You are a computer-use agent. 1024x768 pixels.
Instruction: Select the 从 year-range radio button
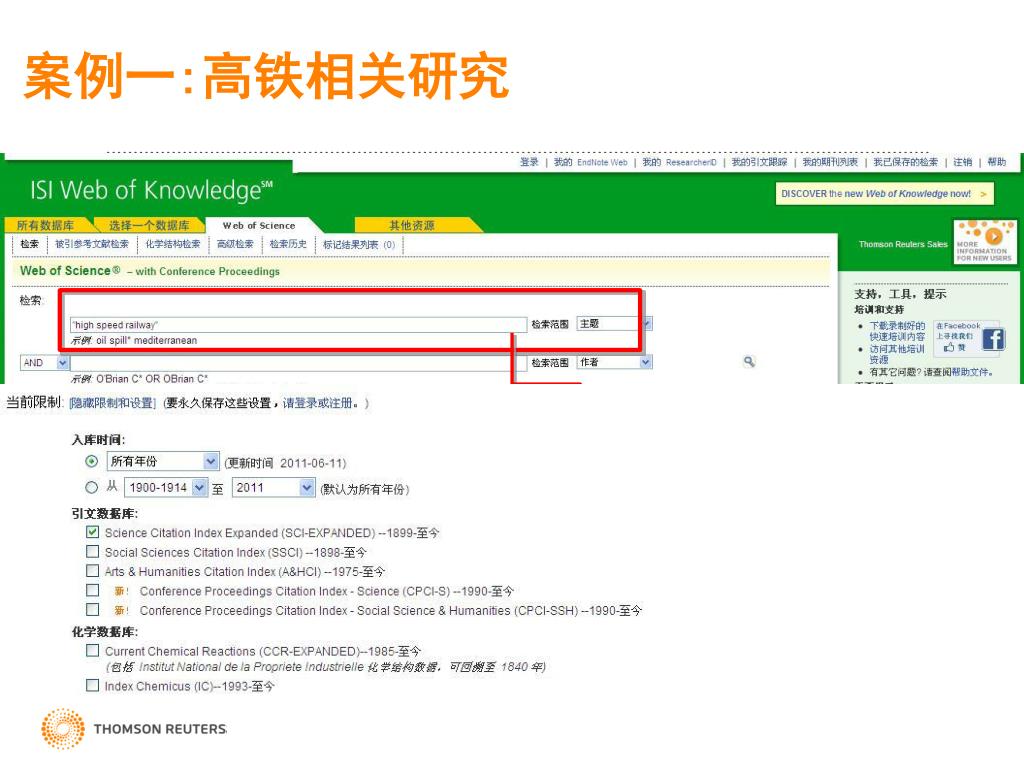[92, 487]
